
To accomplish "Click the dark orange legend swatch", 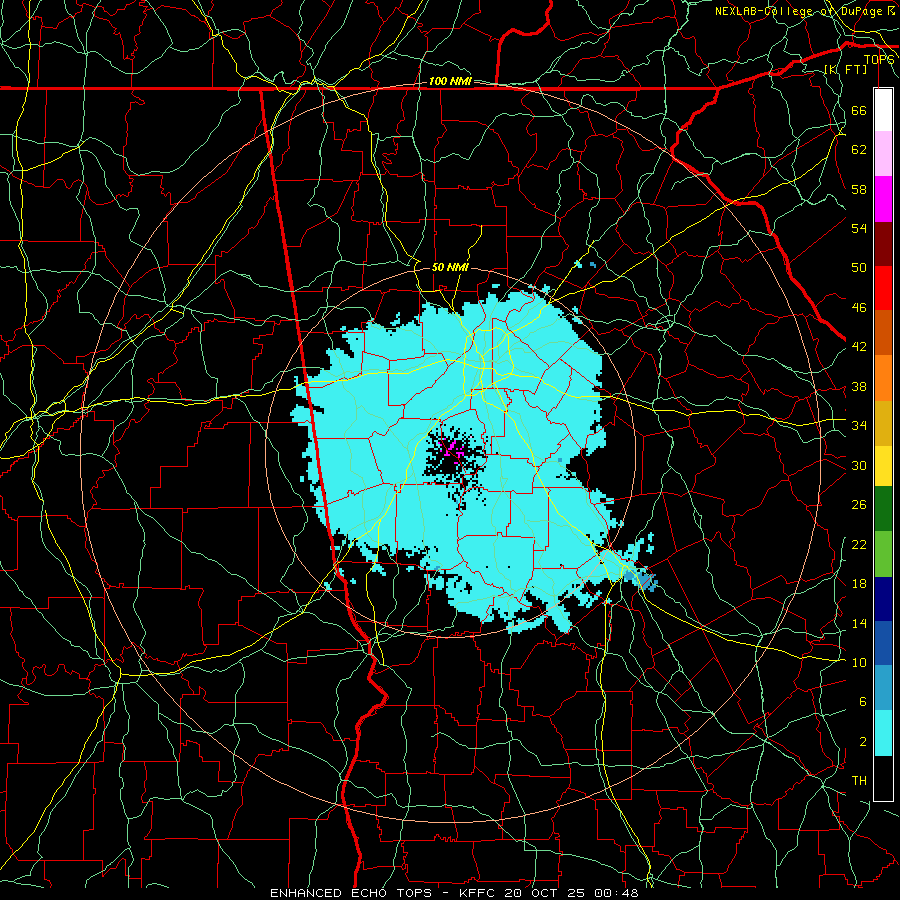I will tap(883, 333).
